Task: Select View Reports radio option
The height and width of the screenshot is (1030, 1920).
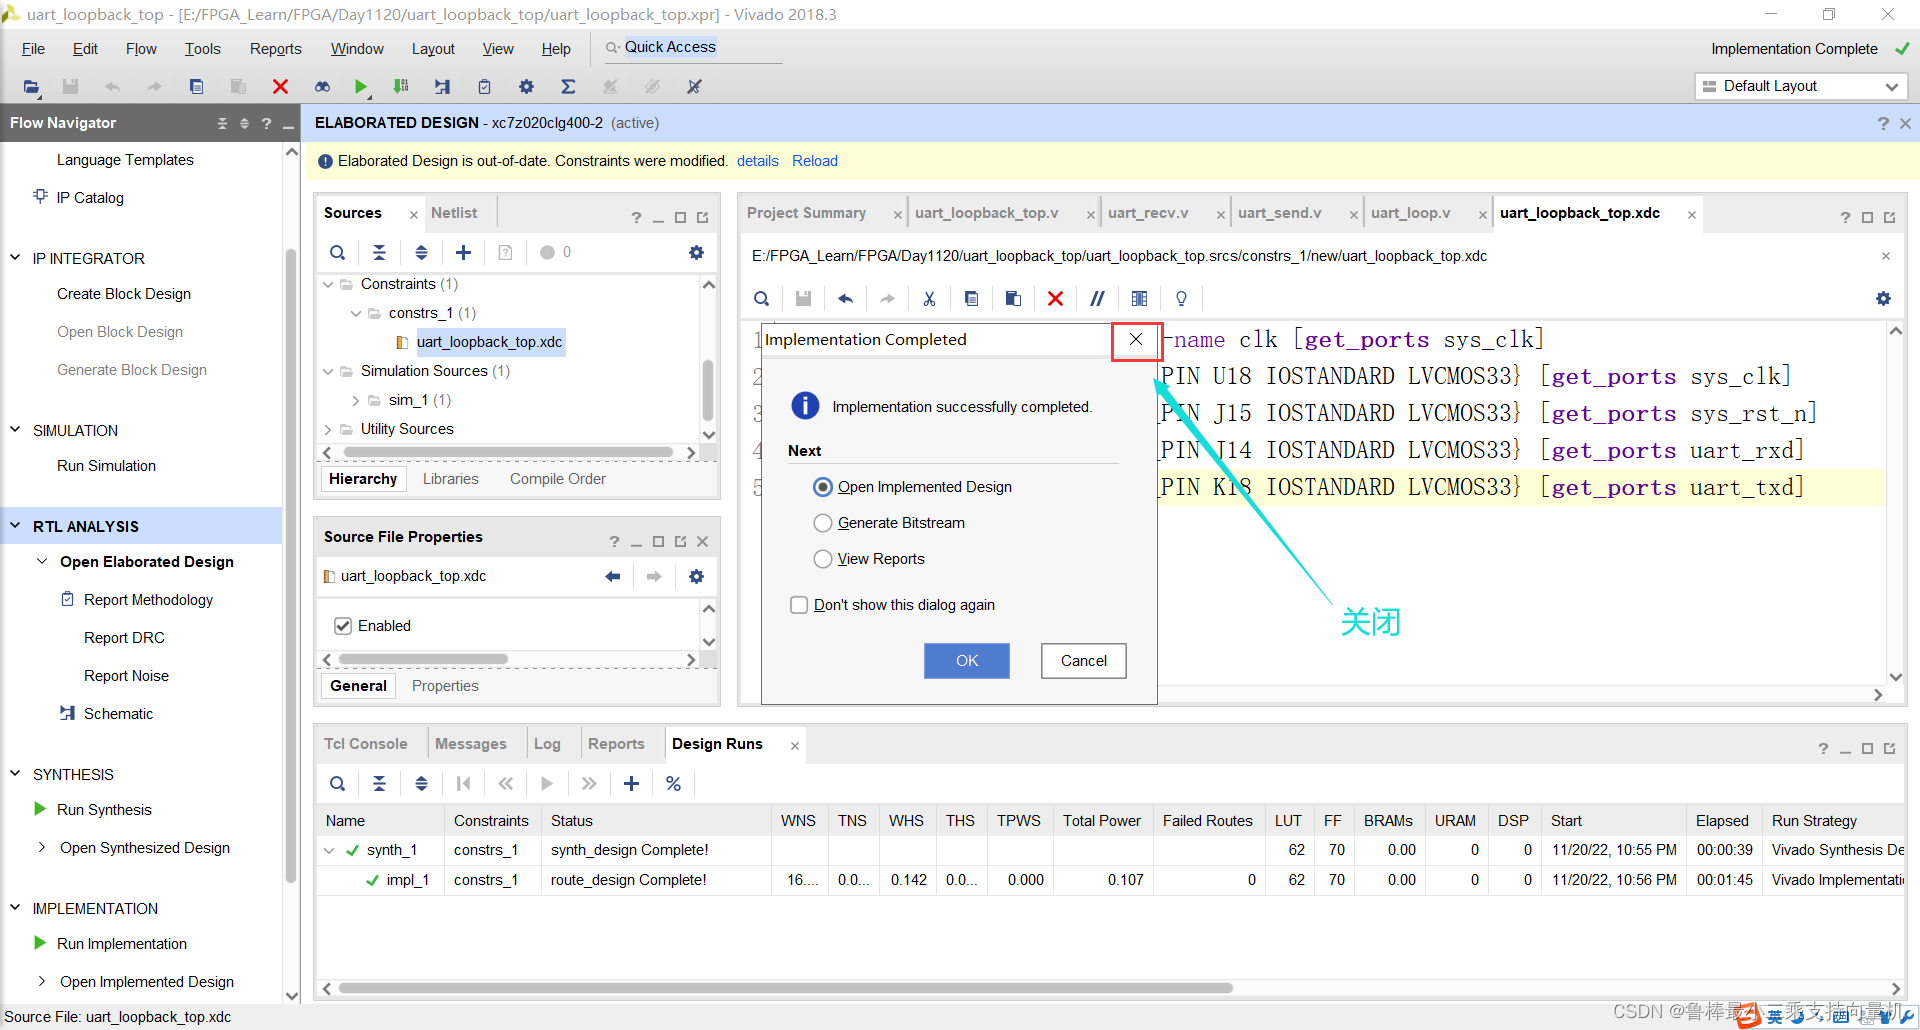Action: pos(822,559)
